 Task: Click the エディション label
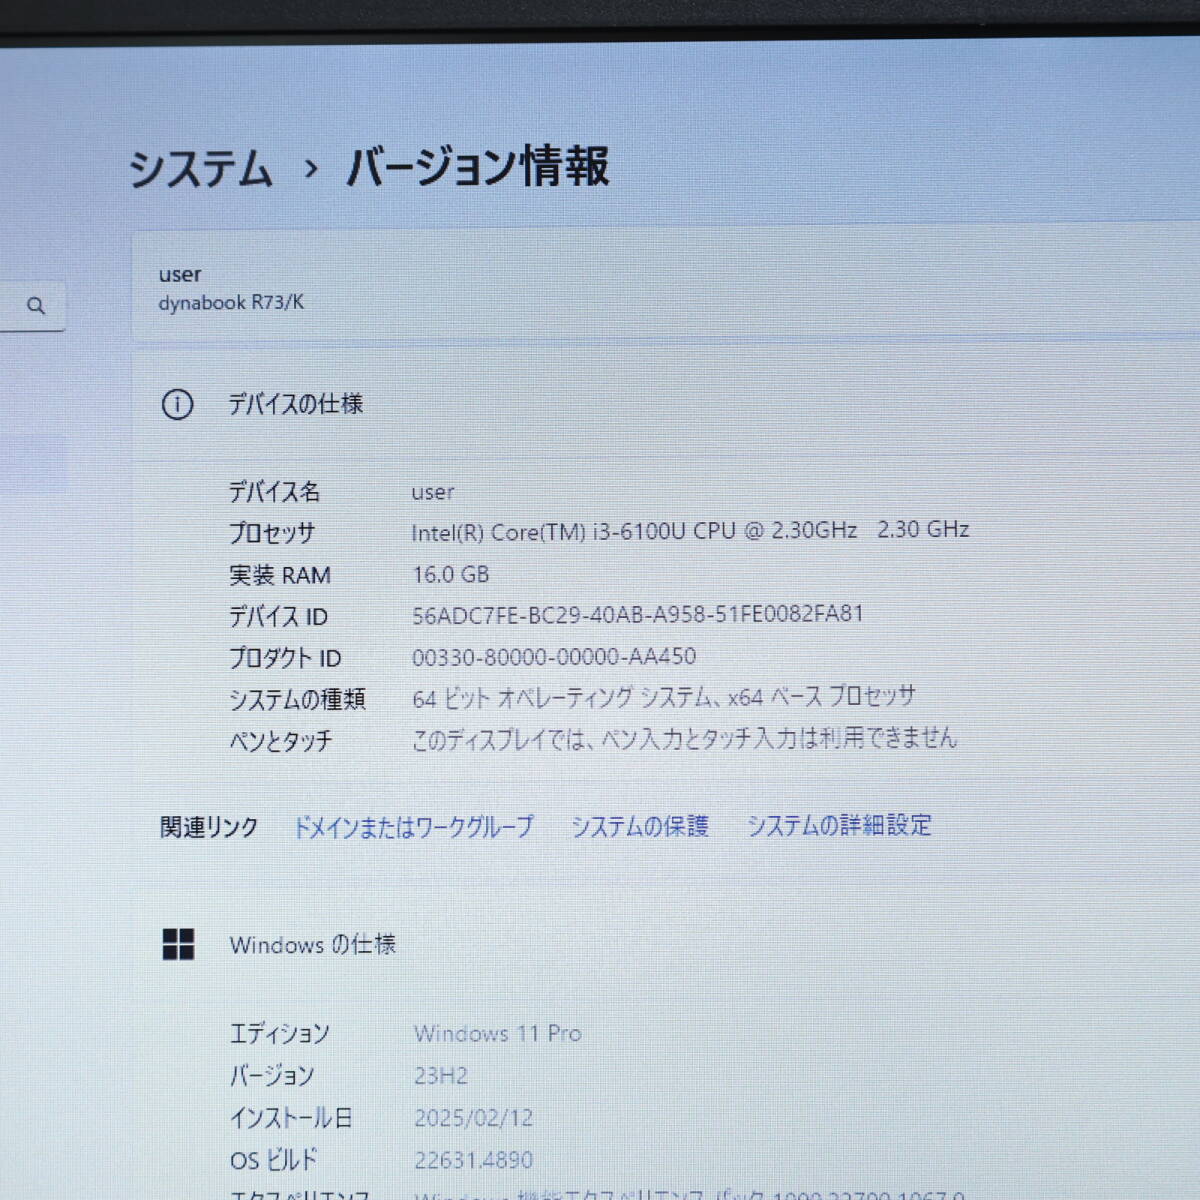click(279, 1034)
